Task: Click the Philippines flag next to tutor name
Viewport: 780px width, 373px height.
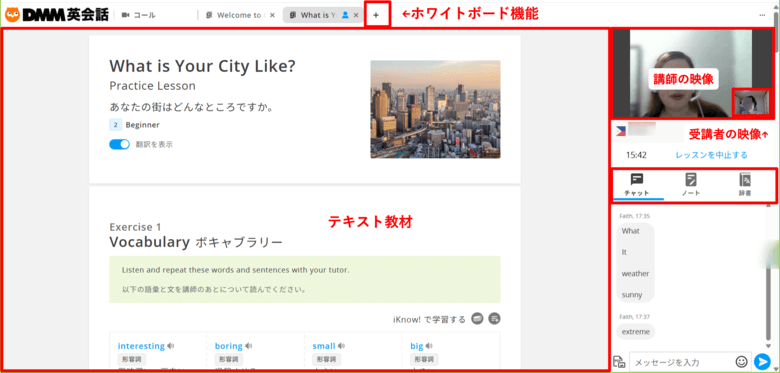Action: coord(620,130)
